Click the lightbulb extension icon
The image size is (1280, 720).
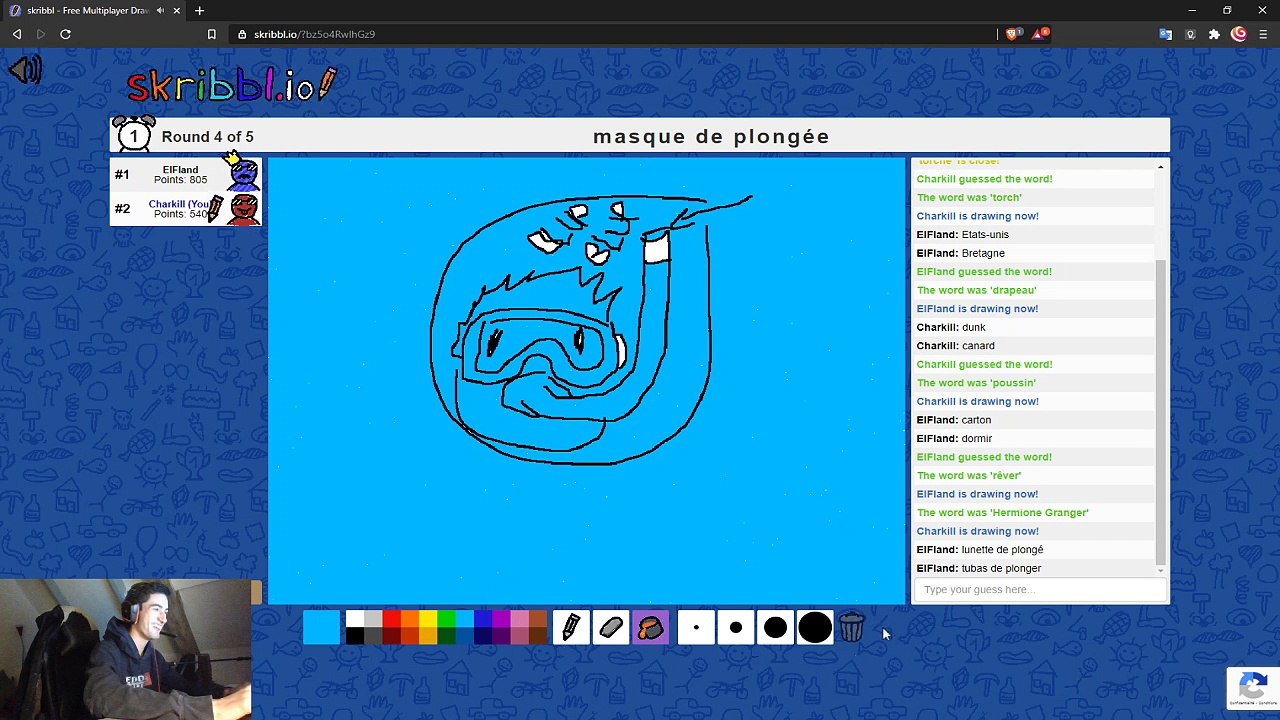pos(1190,34)
